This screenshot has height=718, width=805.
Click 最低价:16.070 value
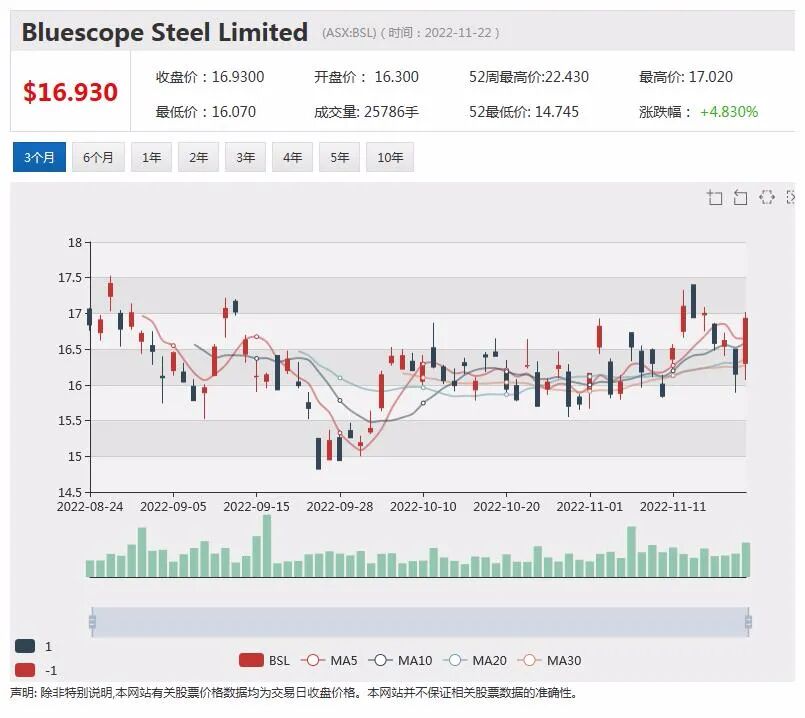click(x=206, y=111)
